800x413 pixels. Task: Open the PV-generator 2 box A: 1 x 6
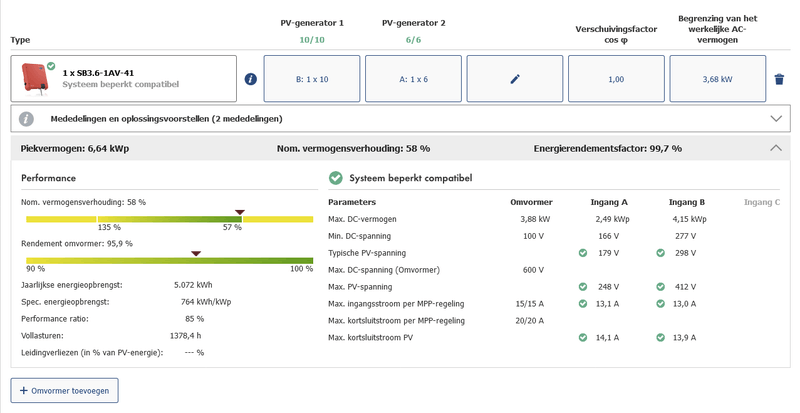pos(413,79)
